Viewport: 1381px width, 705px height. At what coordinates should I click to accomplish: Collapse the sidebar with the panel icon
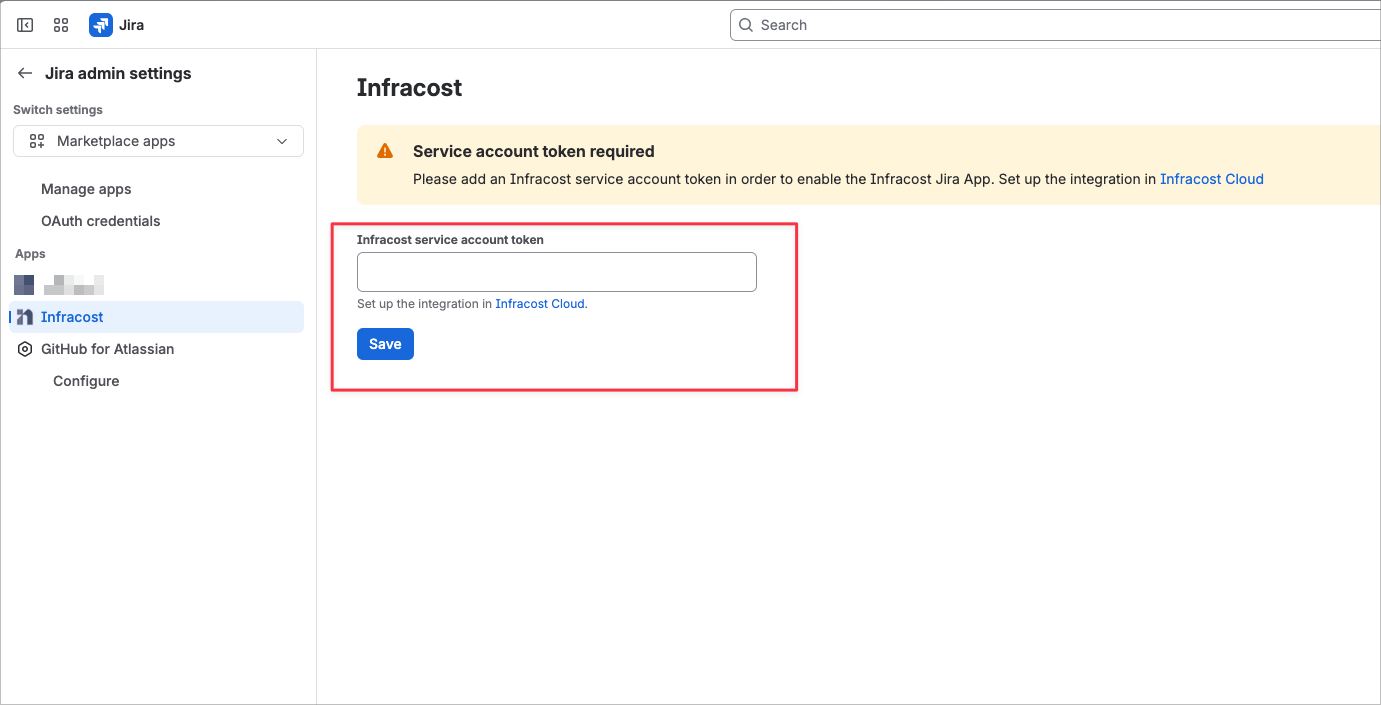point(25,25)
